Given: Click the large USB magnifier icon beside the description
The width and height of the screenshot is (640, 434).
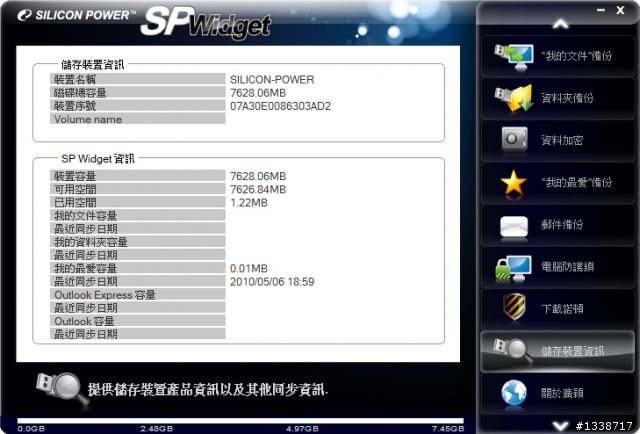Looking at the screenshot, I should [62, 388].
